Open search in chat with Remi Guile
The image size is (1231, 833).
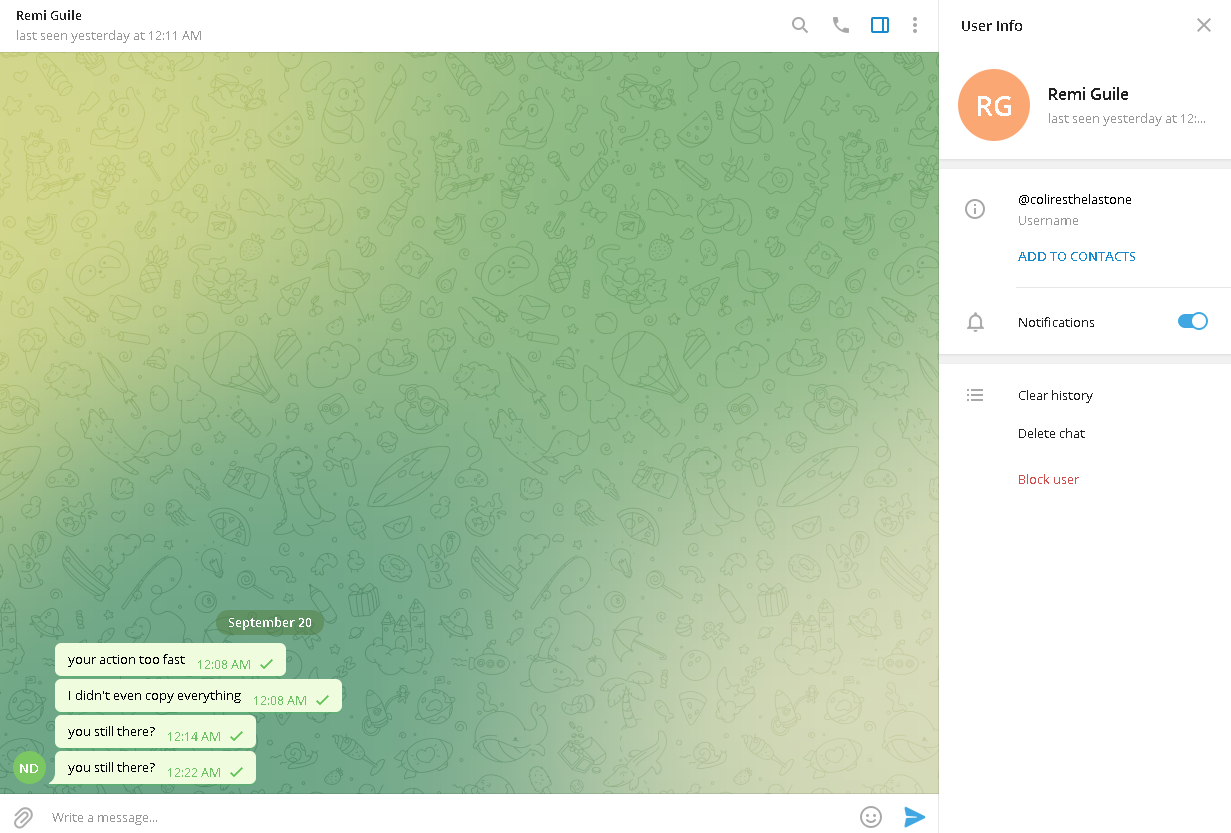pos(800,25)
